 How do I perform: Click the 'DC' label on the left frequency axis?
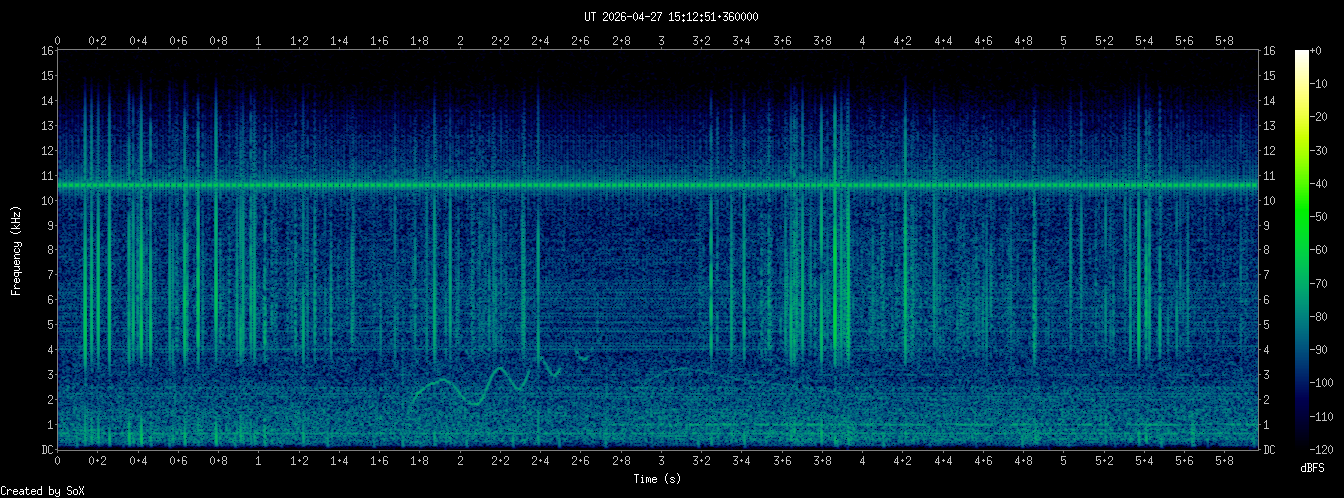click(47, 450)
